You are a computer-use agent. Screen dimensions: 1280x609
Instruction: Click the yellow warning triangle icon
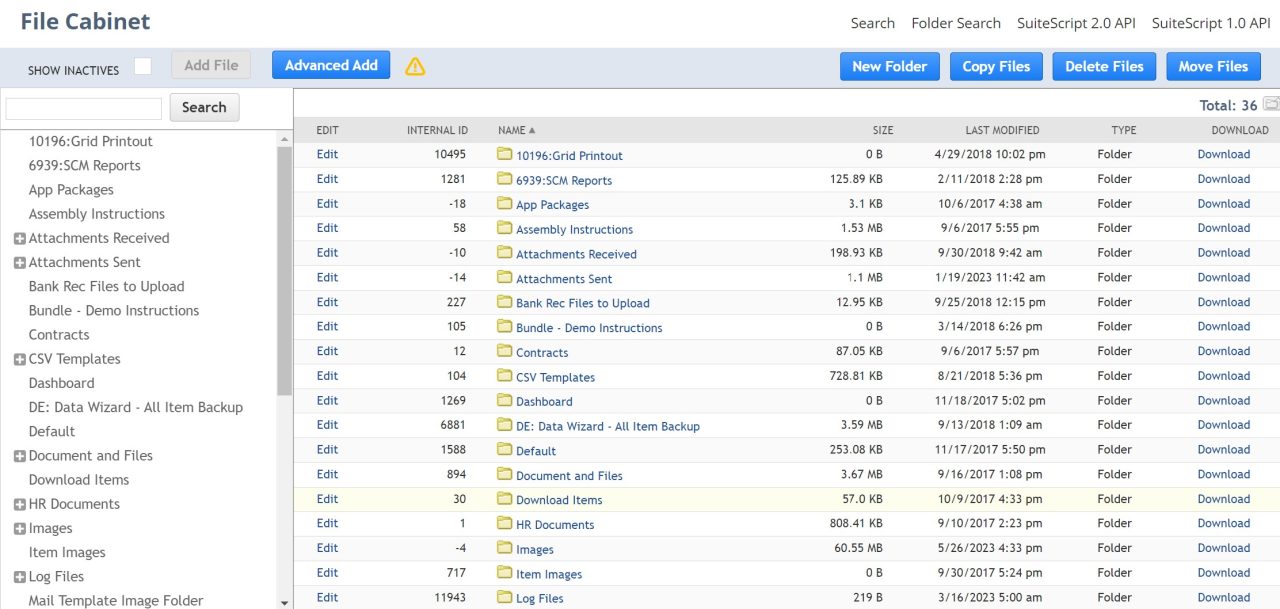click(415, 66)
